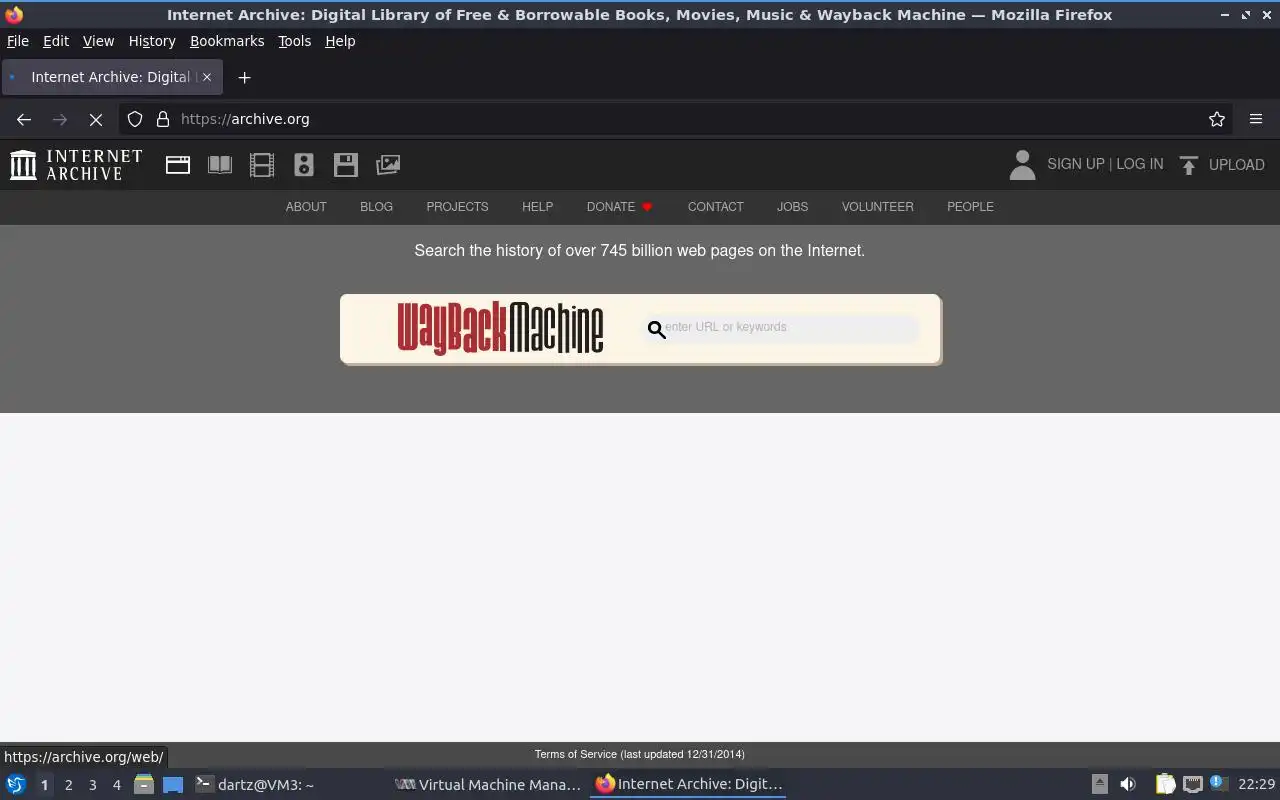The width and height of the screenshot is (1280, 800).
Task: Open the Web section icon
Action: point(178,165)
